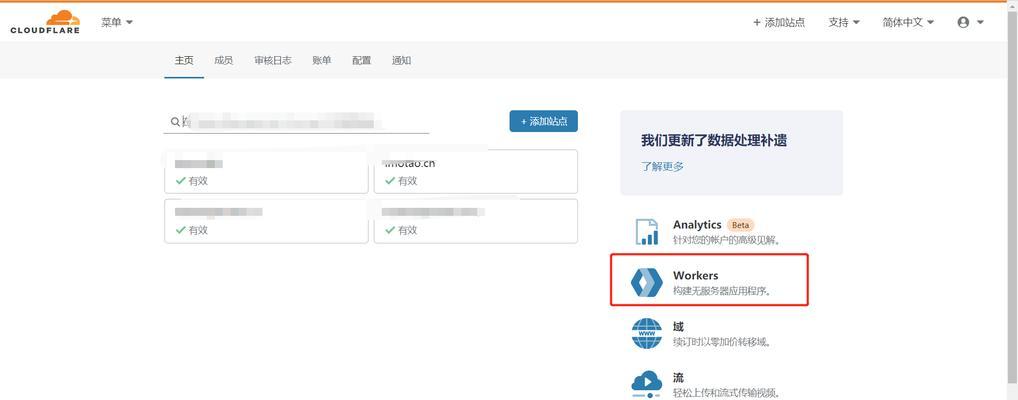The width and height of the screenshot is (1018, 400).
Task: Click 续订时以零加价转移域 description text
Action: [723, 342]
